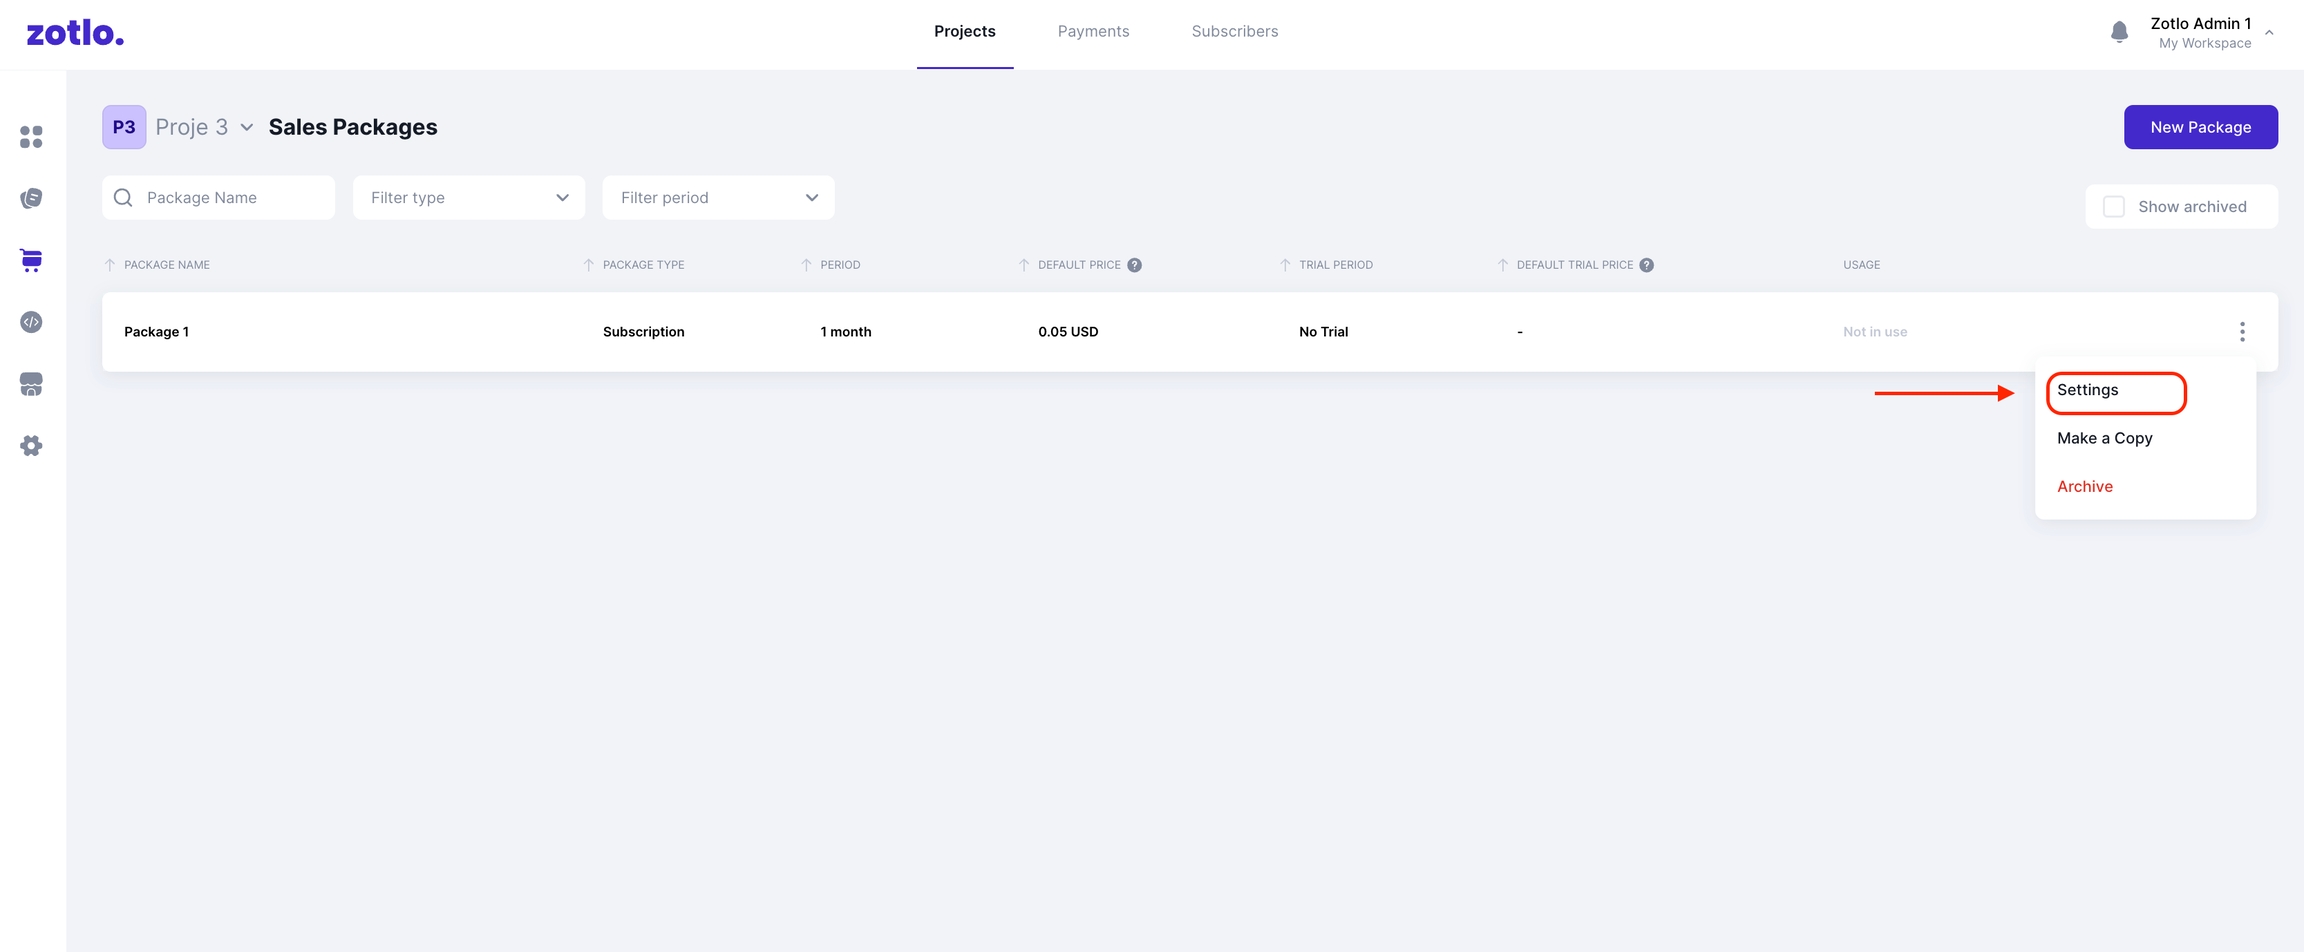The width and height of the screenshot is (2304, 952).
Task: Open the gear settings sidebar icon
Action: click(31, 446)
